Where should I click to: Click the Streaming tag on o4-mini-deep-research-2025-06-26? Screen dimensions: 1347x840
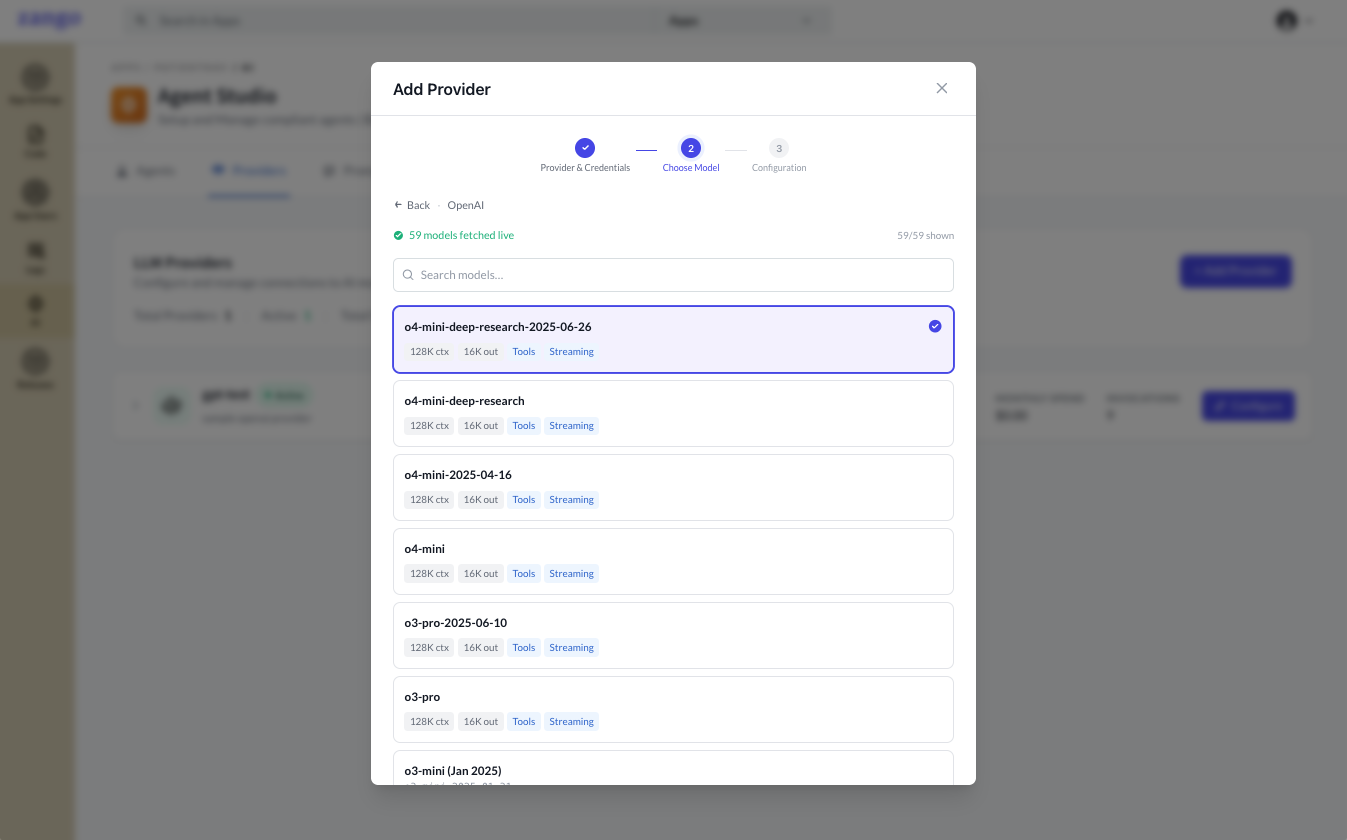click(571, 352)
